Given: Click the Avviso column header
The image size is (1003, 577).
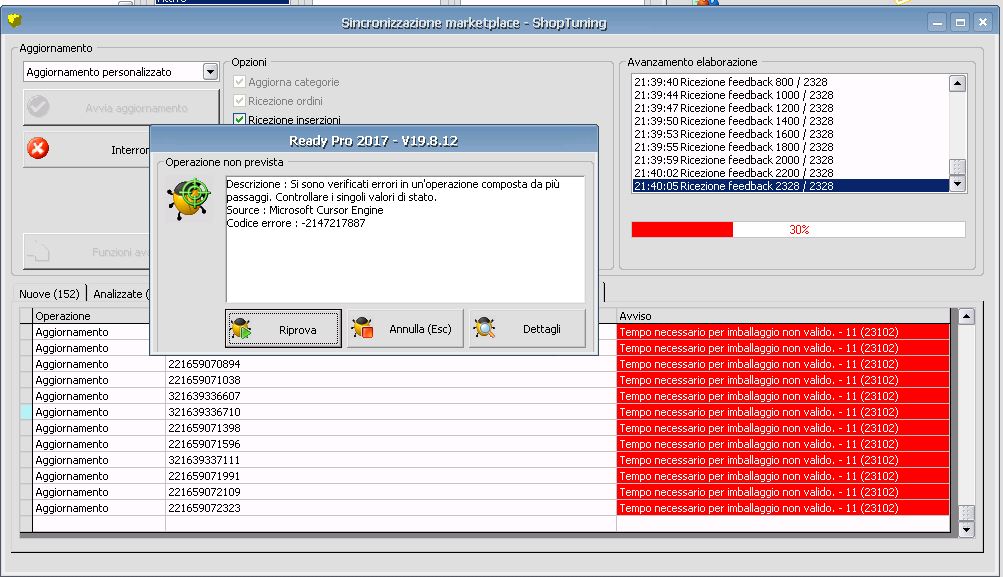Looking at the screenshot, I should [783, 316].
